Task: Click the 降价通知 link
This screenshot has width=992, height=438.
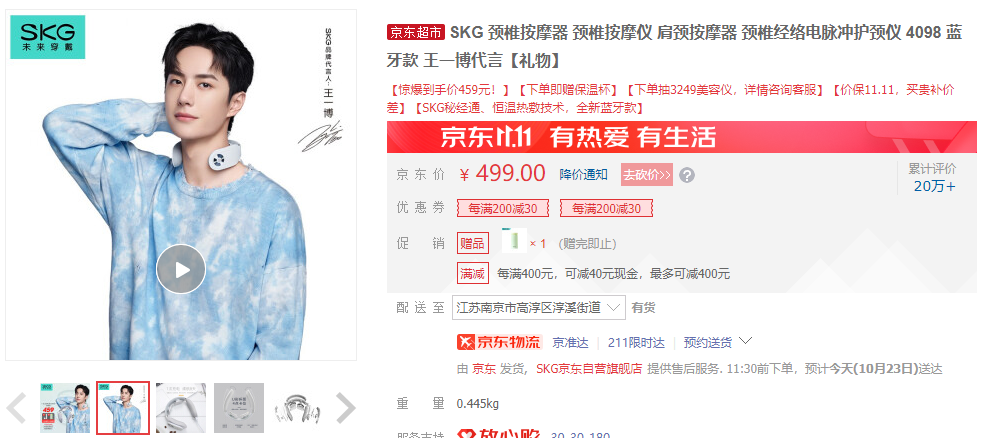Action: click(583, 175)
